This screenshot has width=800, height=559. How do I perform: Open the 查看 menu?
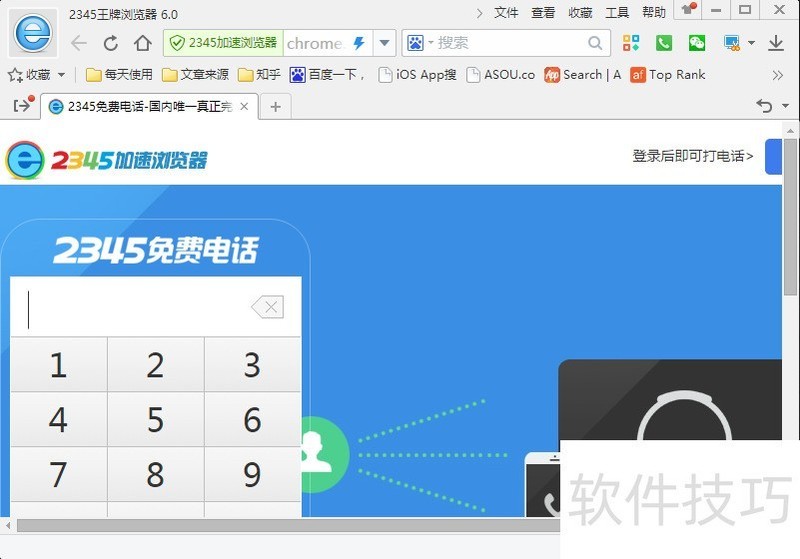543,12
